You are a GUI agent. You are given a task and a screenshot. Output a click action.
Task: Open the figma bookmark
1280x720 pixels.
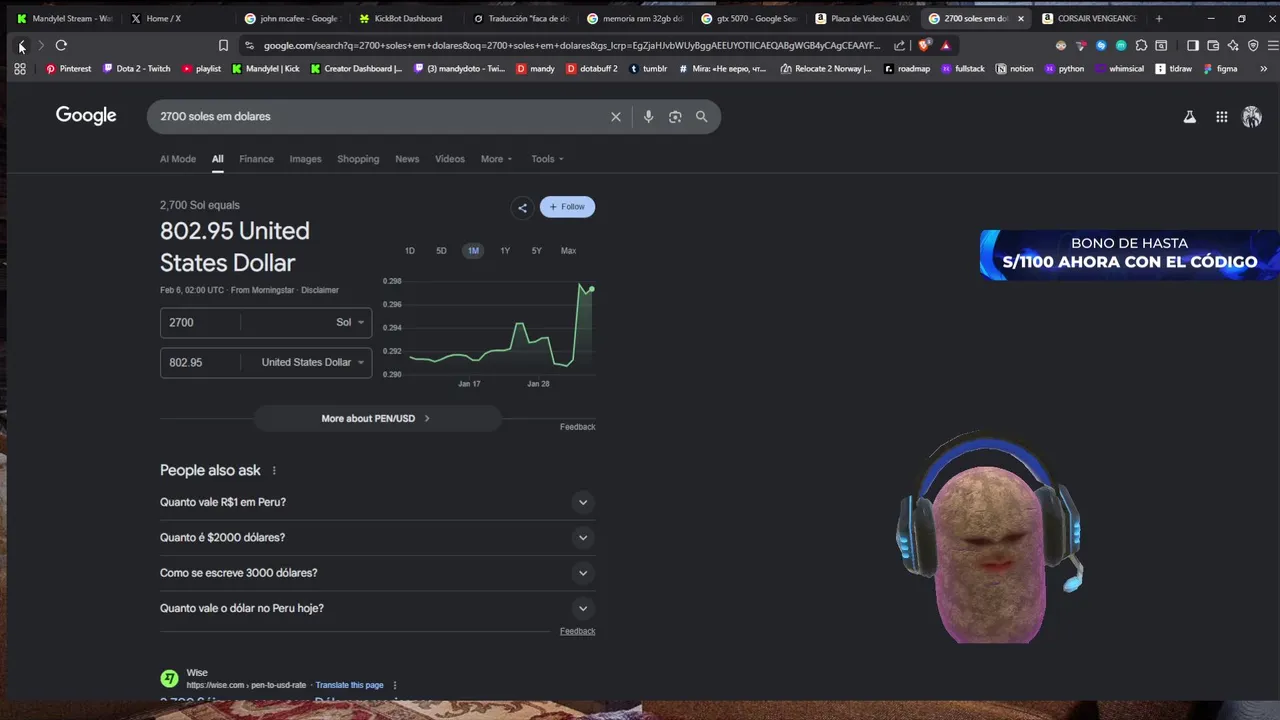click(x=1221, y=69)
